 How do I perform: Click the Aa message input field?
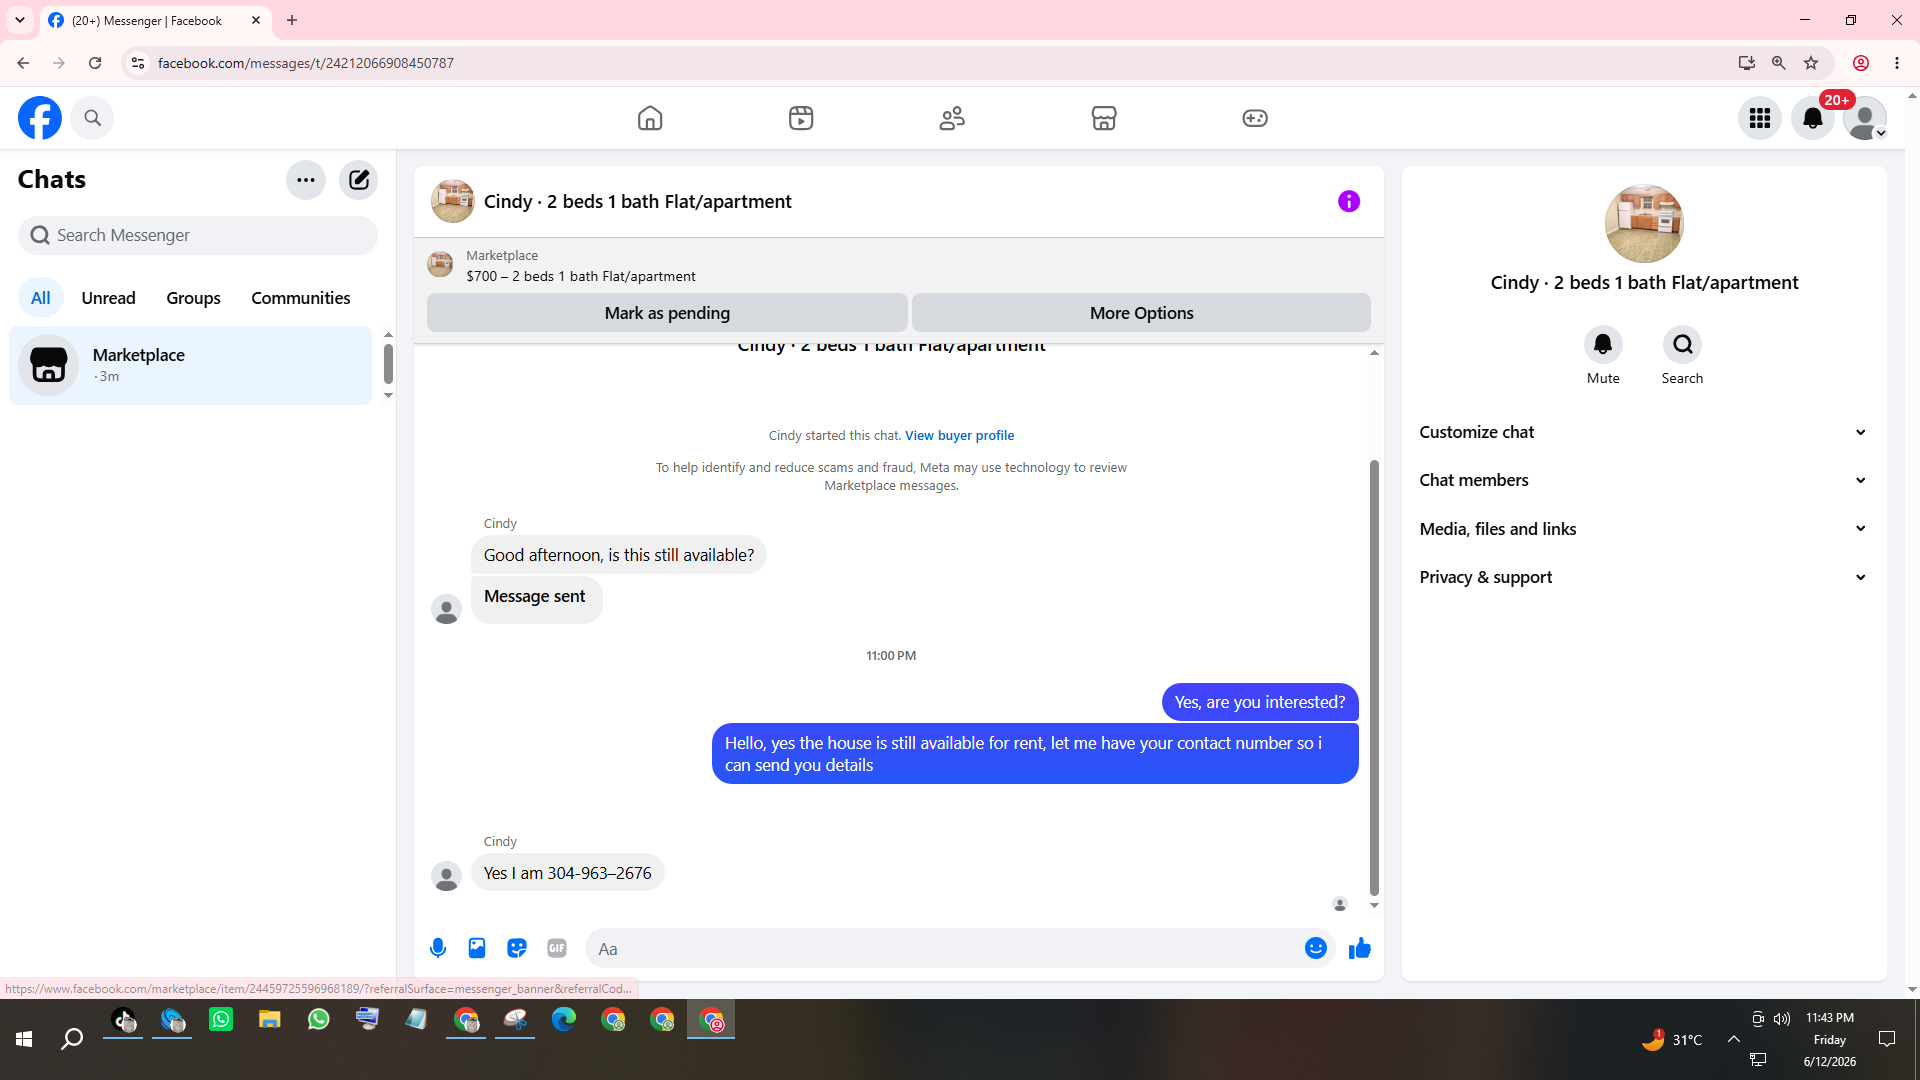(x=942, y=949)
